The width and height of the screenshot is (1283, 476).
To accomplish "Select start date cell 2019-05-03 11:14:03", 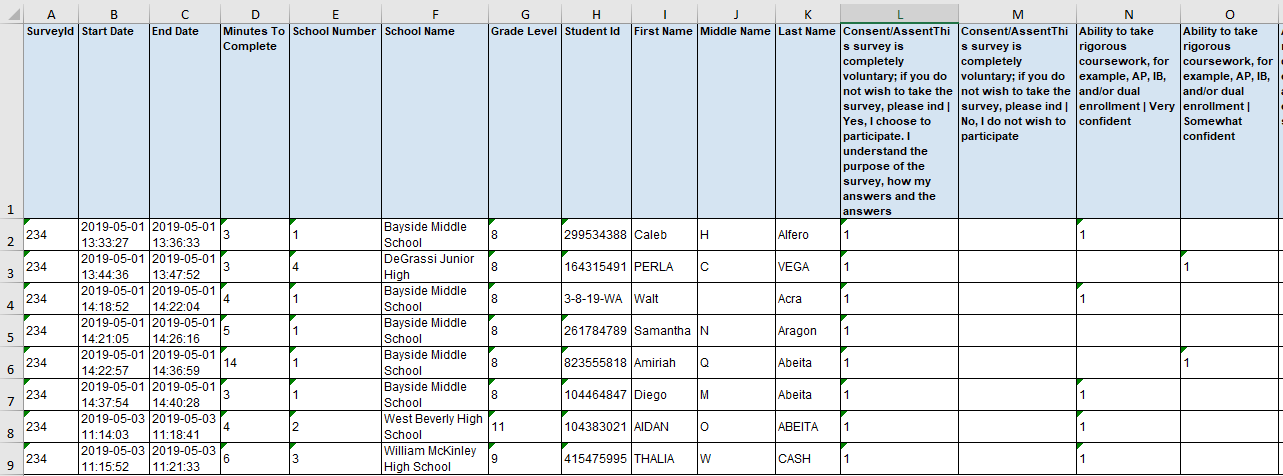I will (x=114, y=427).
